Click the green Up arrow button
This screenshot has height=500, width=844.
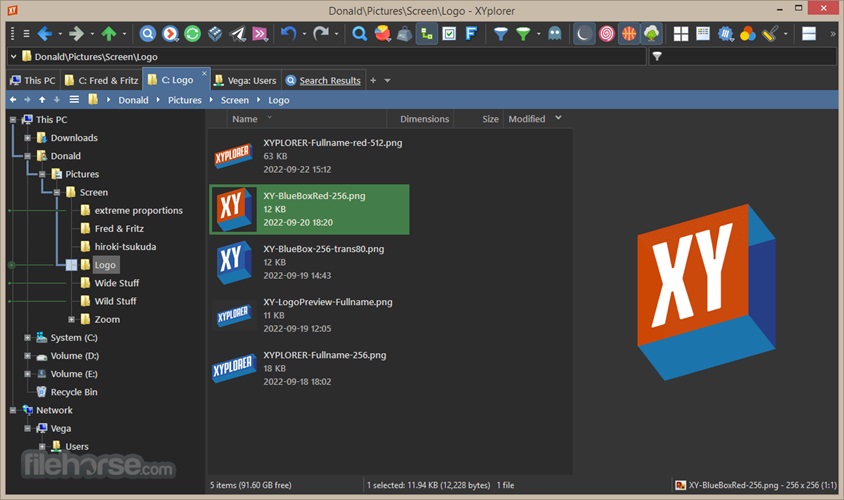coord(109,34)
